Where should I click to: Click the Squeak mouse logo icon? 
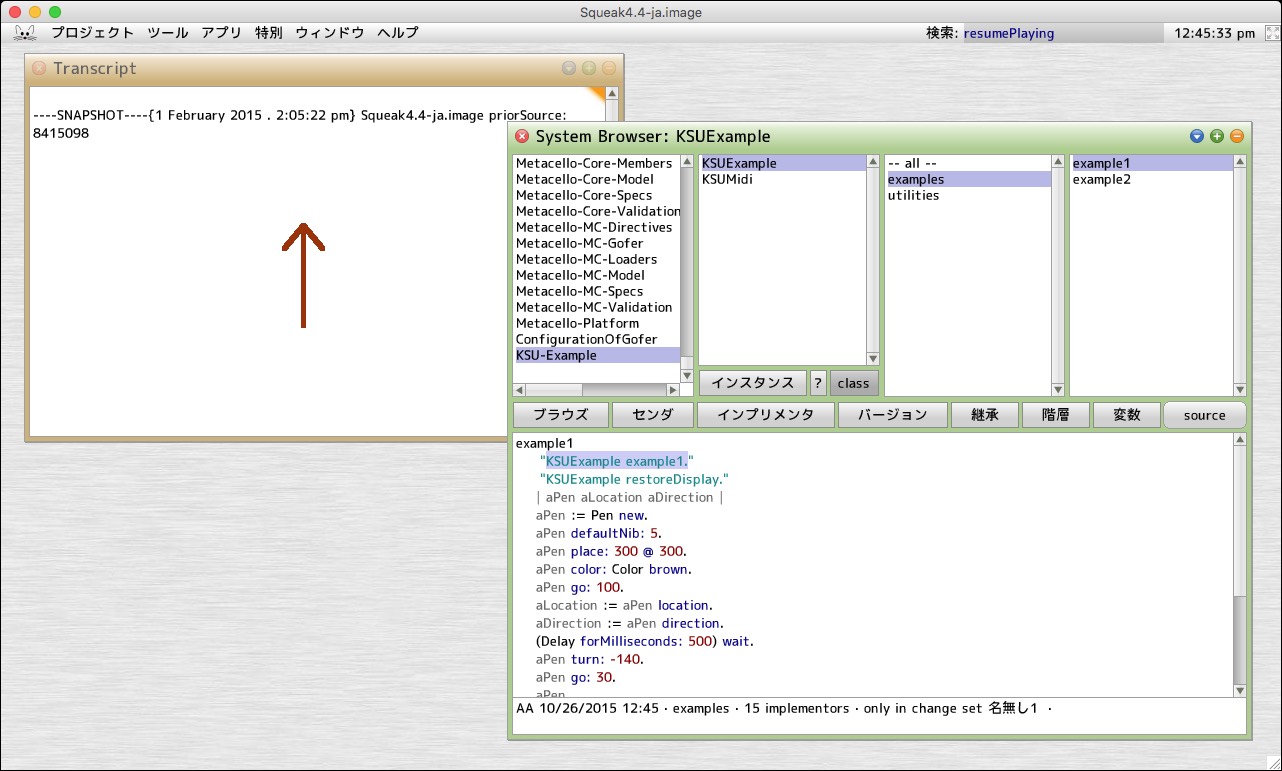(x=26, y=33)
